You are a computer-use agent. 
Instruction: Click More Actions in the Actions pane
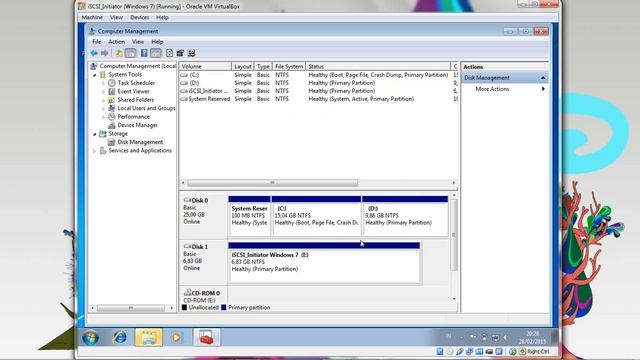tap(492, 89)
